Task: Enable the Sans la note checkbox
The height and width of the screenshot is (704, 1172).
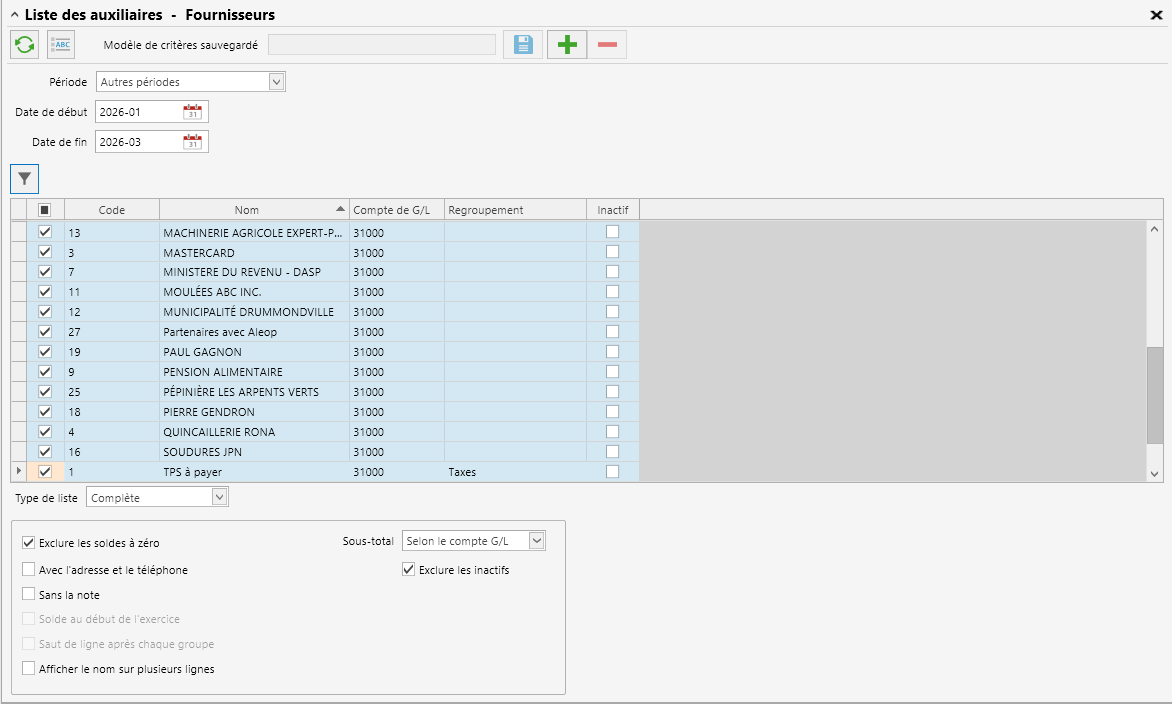Action: (x=28, y=594)
